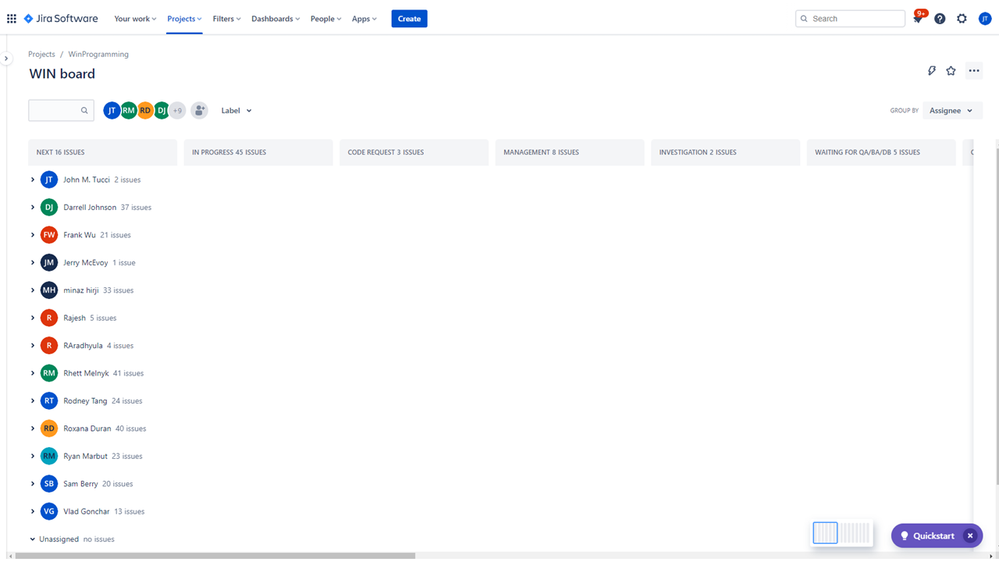Go to Projects breadcrumb link
This screenshot has width=999, height=562.
41,54
